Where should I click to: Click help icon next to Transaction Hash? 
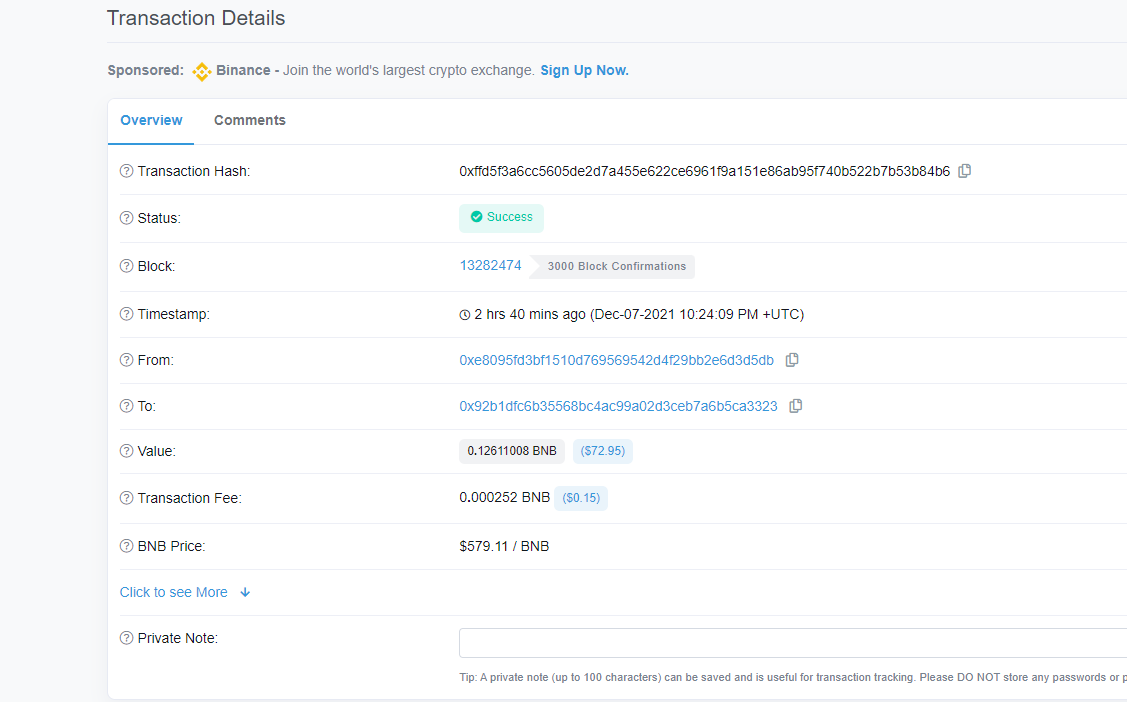(126, 171)
